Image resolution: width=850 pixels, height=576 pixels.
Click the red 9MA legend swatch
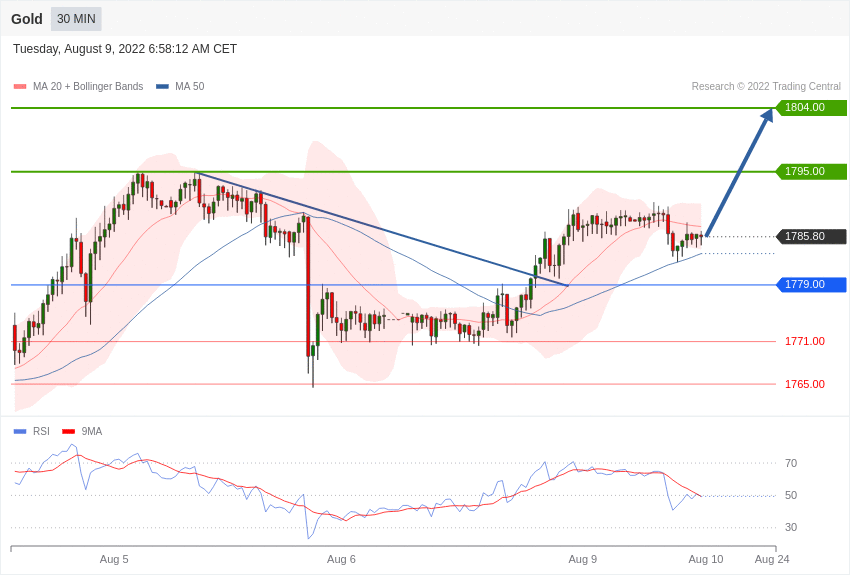69,431
